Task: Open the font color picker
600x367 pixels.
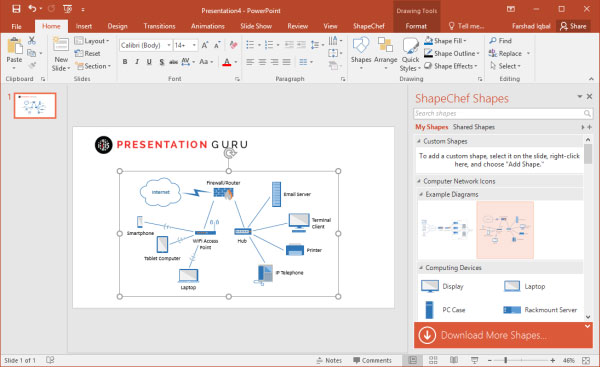Action: (236, 62)
